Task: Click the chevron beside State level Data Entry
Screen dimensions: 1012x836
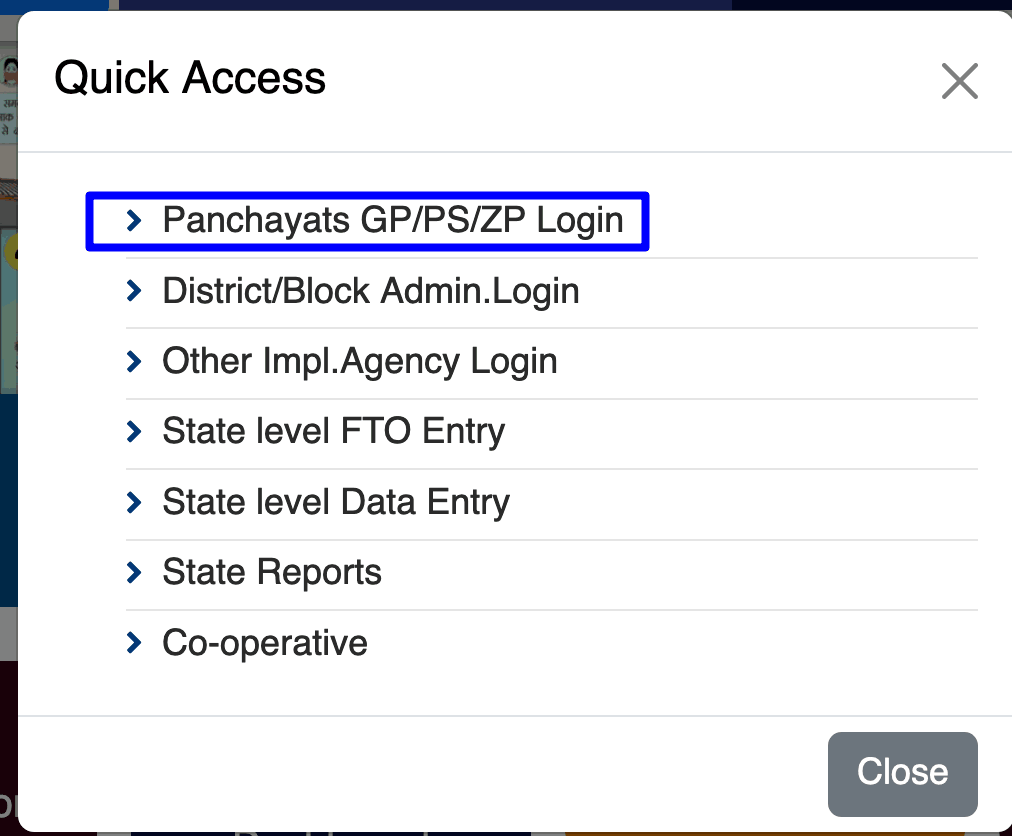Action: 135,502
